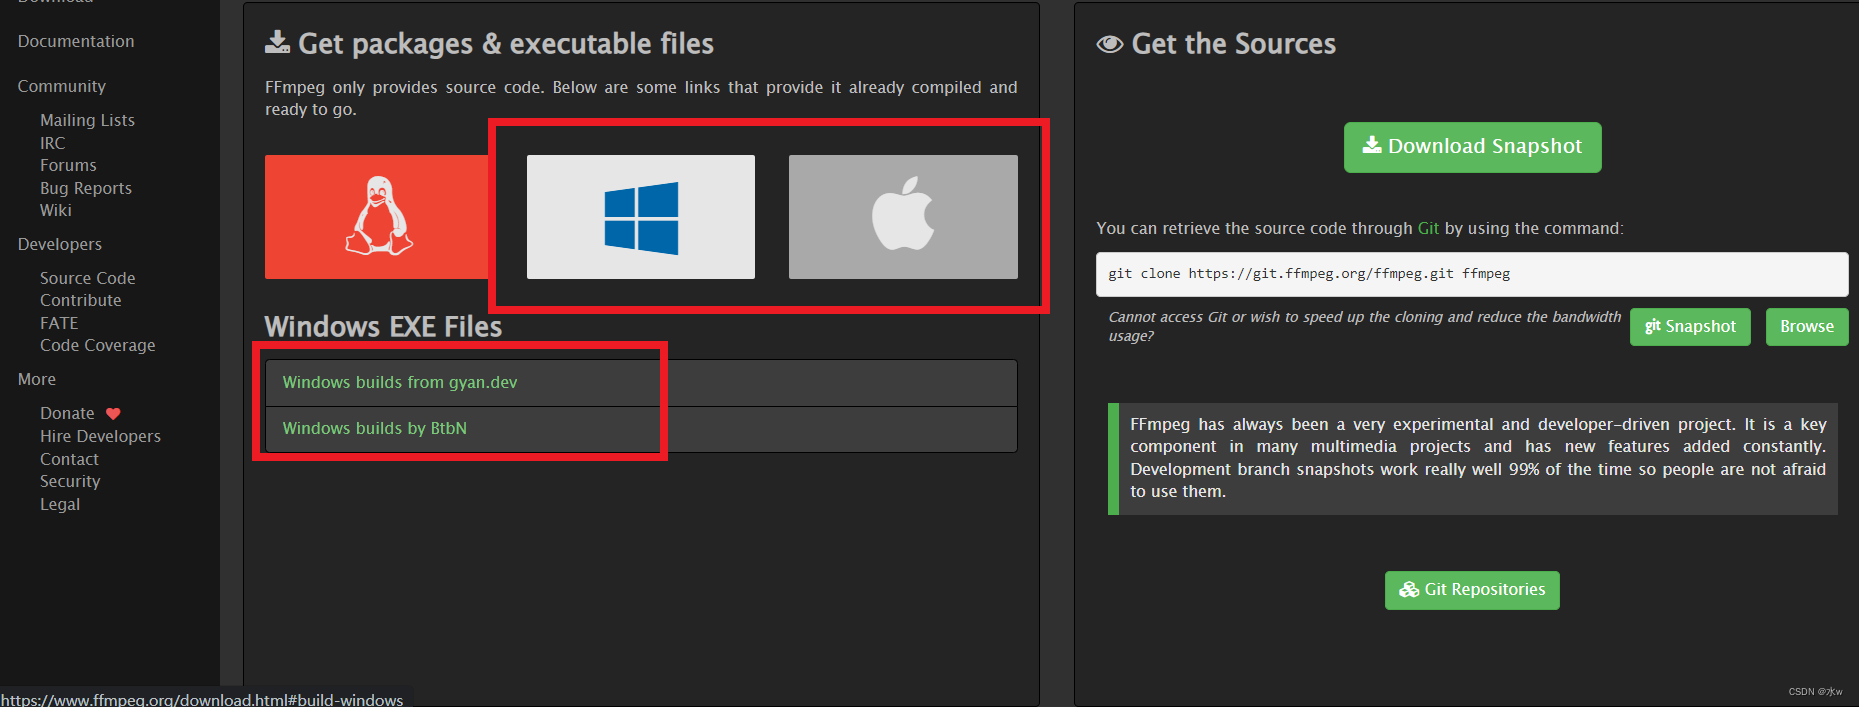Click the Windows EXE Files heading
Image resolution: width=1859 pixels, height=707 pixels.
(383, 326)
